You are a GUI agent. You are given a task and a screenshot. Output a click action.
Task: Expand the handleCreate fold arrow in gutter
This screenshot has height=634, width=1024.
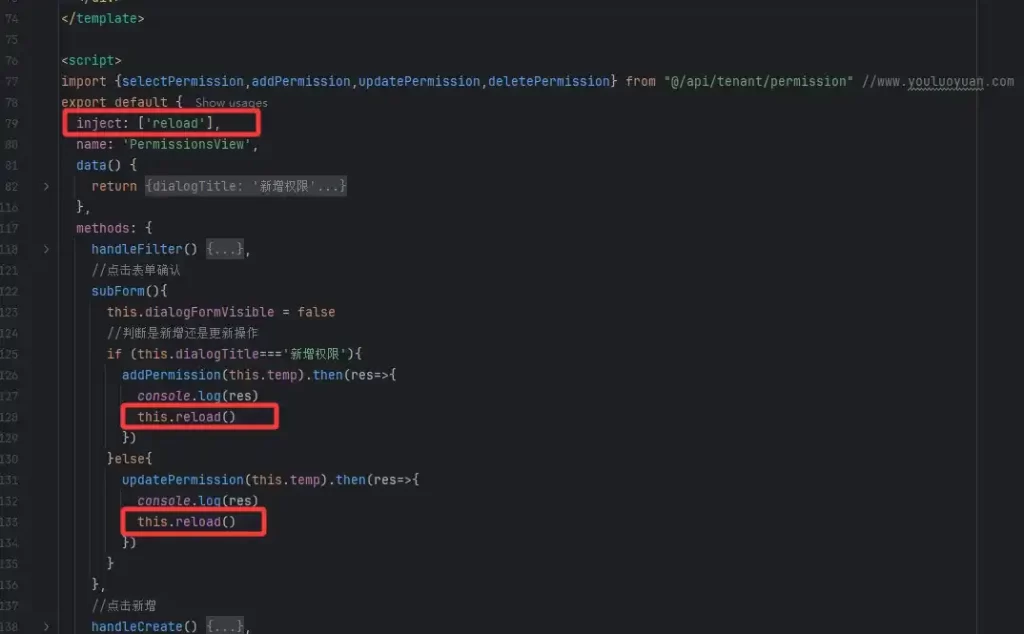[46, 626]
